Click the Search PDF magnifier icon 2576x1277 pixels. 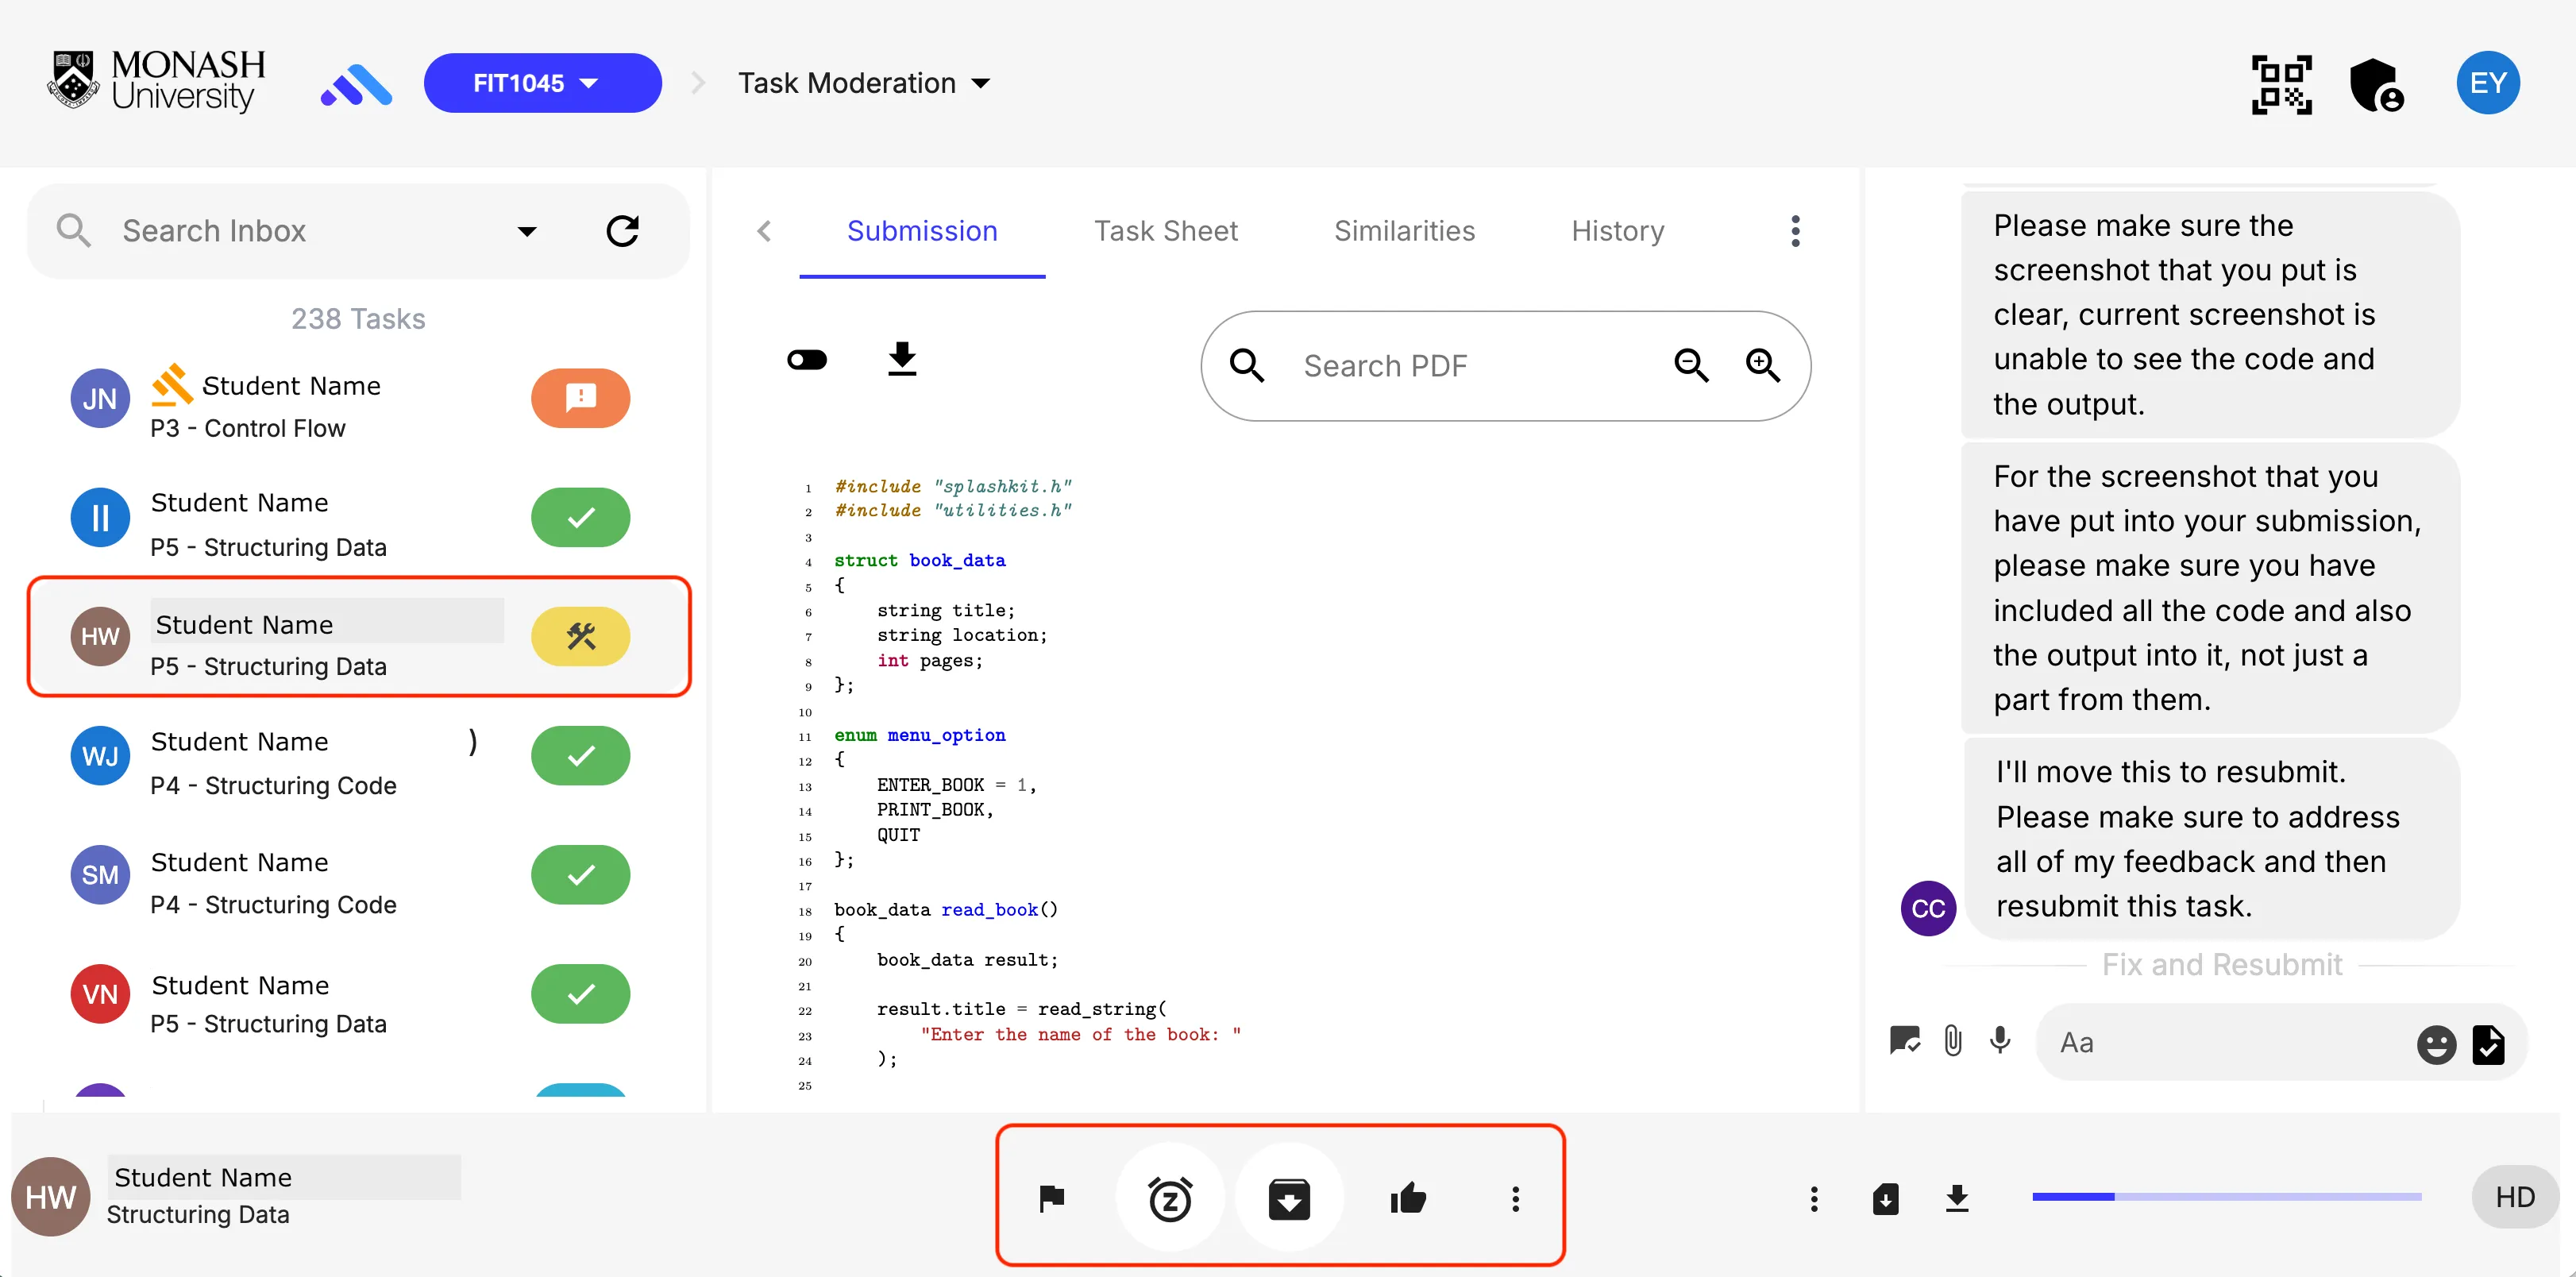tap(1247, 366)
